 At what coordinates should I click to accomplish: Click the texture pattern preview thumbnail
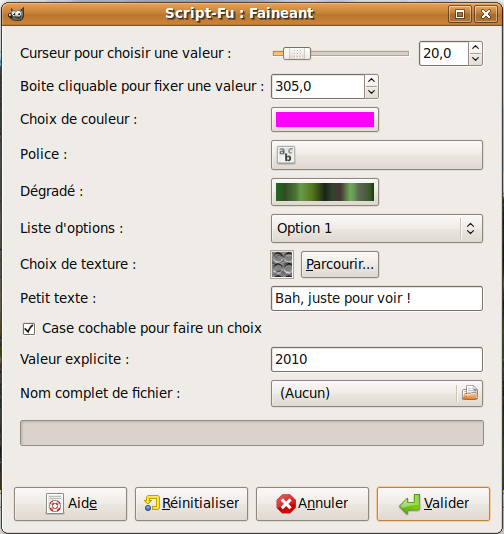[282, 265]
